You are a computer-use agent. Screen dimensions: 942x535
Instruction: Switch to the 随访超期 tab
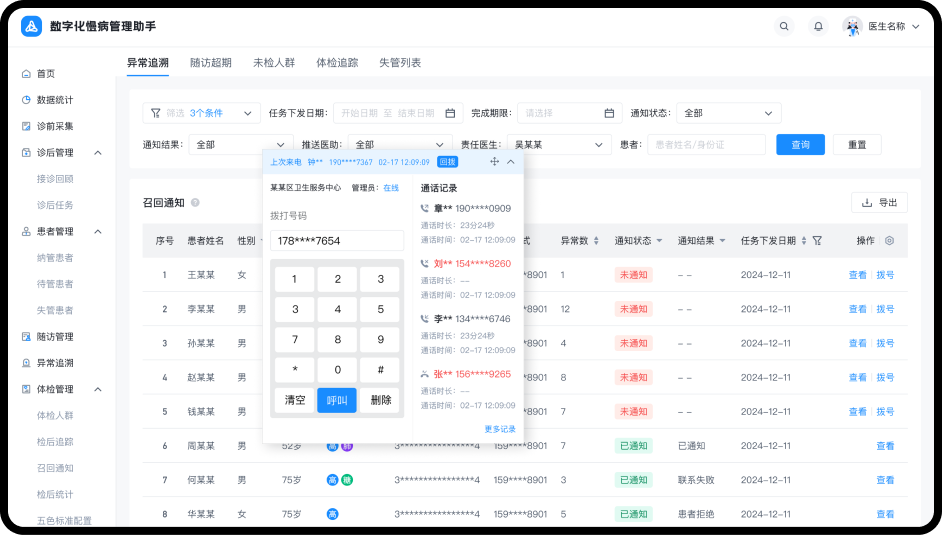pos(210,62)
